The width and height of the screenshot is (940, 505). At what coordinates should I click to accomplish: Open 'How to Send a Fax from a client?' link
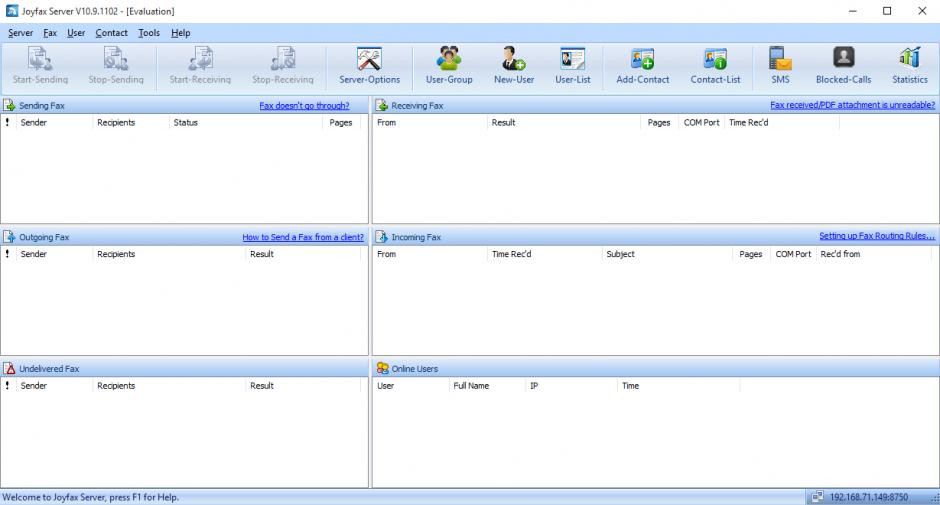coord(303,237)
